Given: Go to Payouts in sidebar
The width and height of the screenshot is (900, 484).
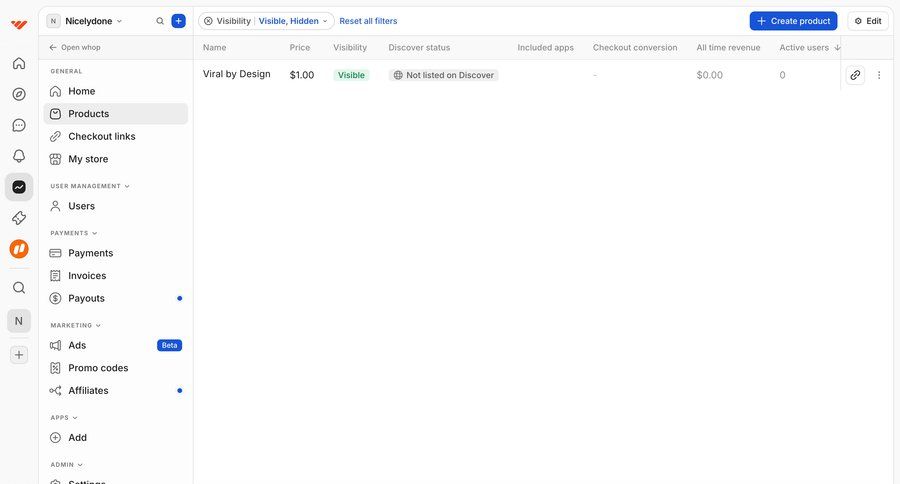Looking at the screenshot, I should tap(86, 298).
